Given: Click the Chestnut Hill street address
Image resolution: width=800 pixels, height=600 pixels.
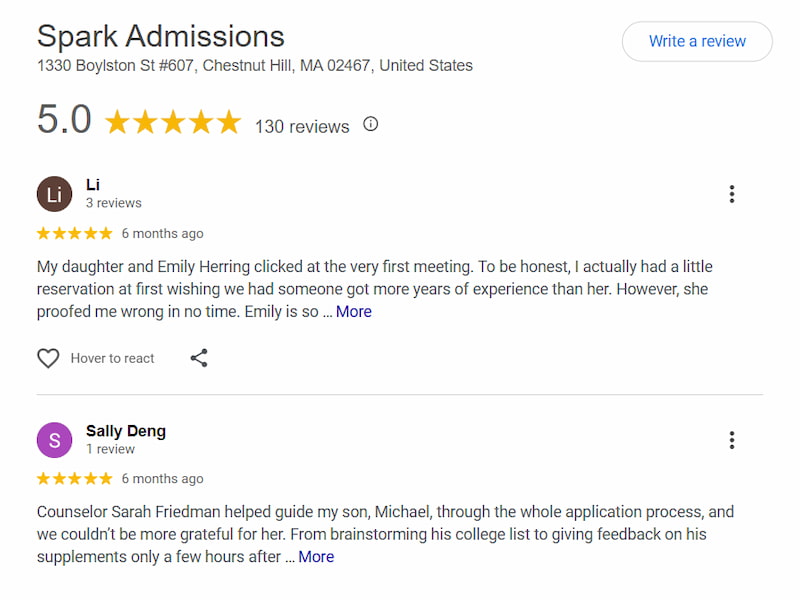Looking at the screenshot, I should [x=254, y=65].
